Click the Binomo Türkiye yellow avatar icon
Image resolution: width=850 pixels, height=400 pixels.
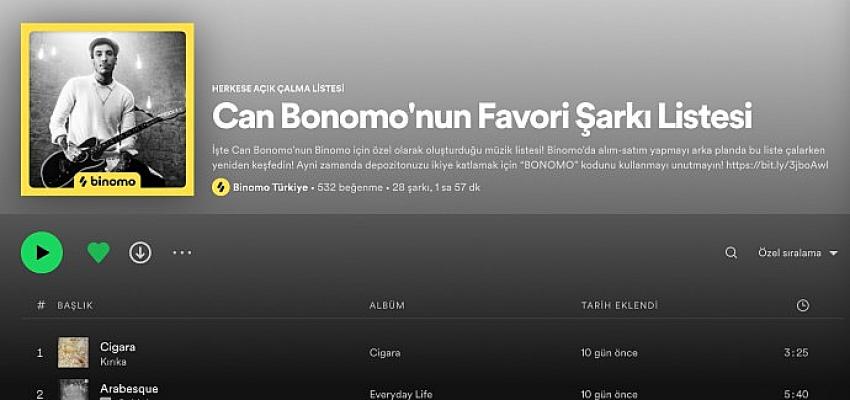coord(221,188)
